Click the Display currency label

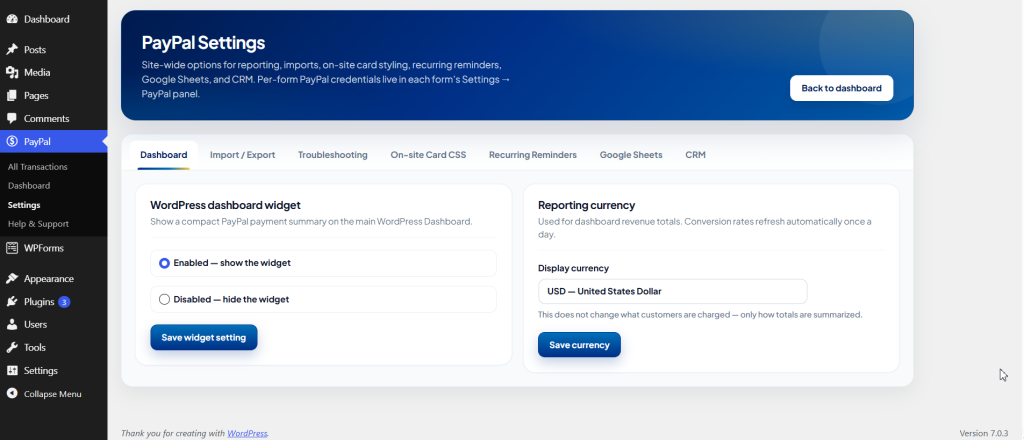pyautogui.click(x=573, y=268)
